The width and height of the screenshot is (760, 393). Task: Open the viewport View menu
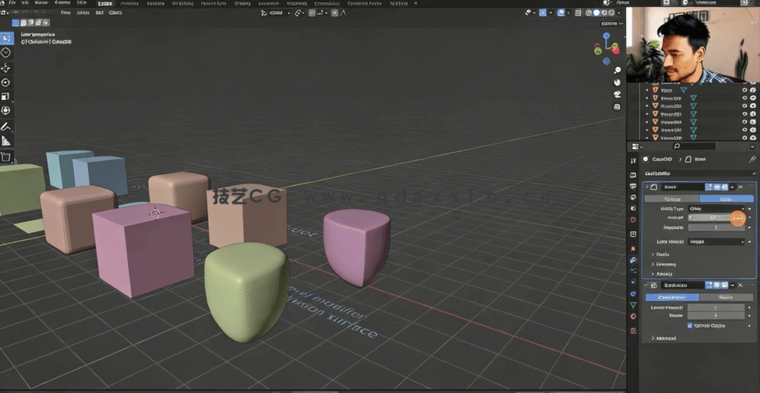click(66, 13)
